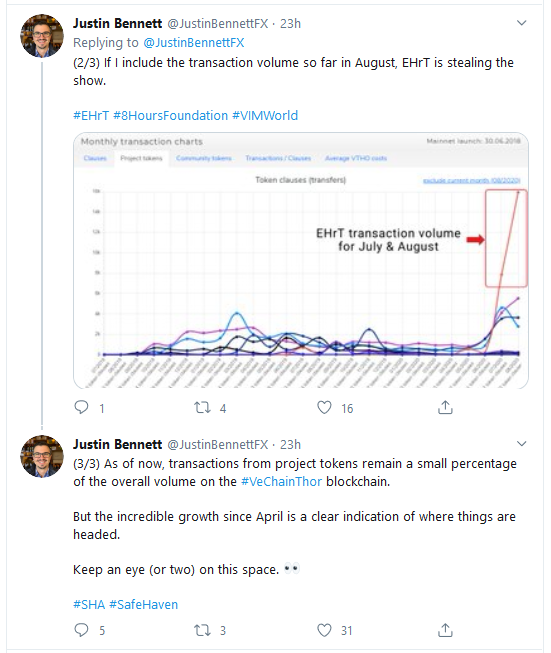The width and height of the screenshot is (551, 653).
Task: Open the @JustinBennettFX reply mention link
Action: click(194, 42)
